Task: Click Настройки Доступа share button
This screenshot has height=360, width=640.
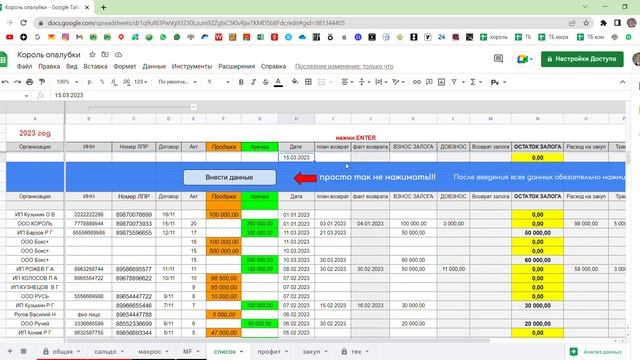Action: tap(582, 59)
